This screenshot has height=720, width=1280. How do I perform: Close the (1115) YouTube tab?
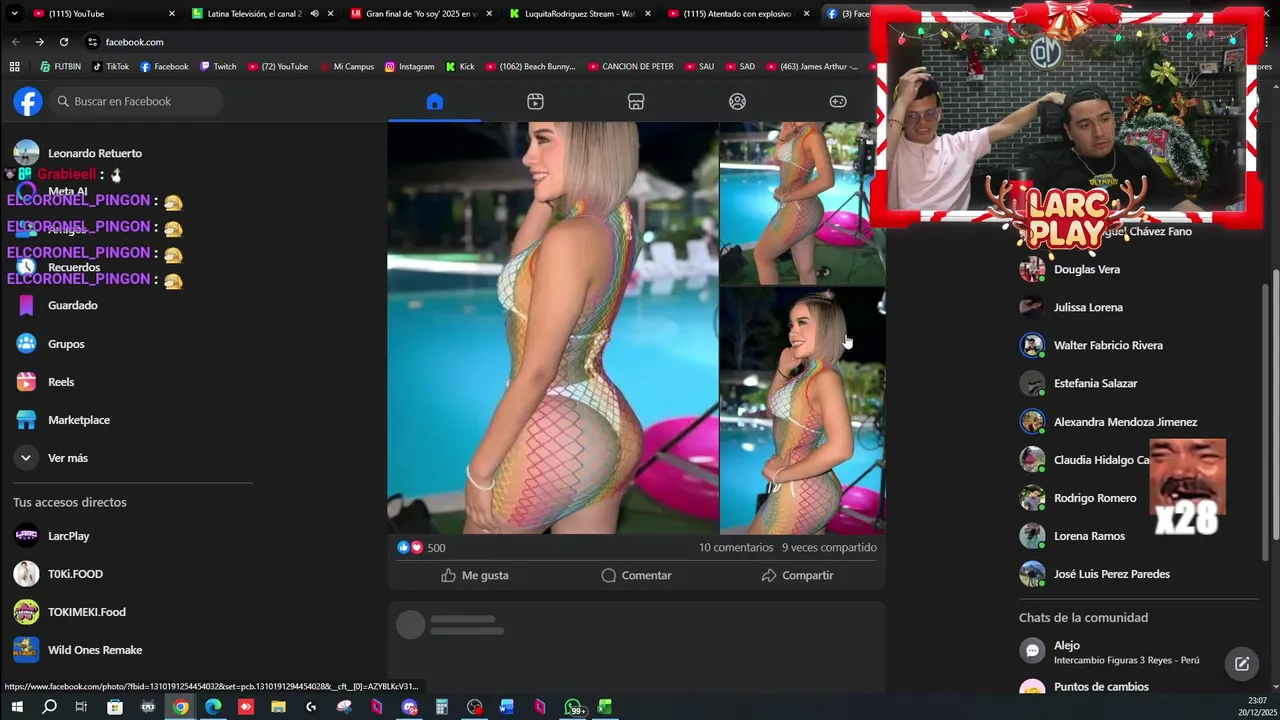(x=171, y=13)
